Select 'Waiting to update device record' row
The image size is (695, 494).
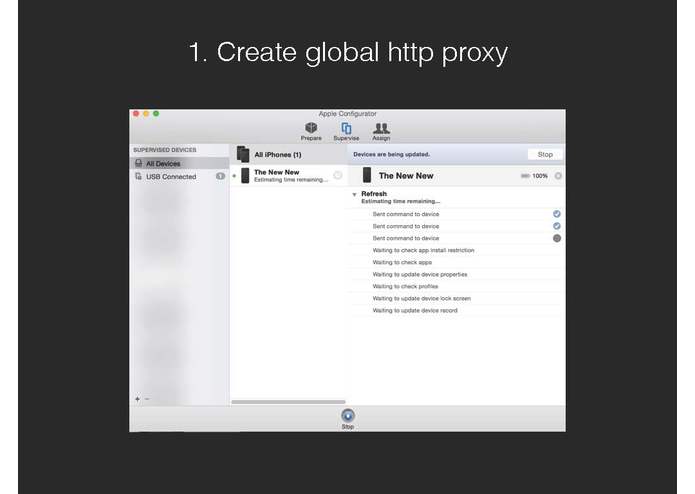pos(457,311)
